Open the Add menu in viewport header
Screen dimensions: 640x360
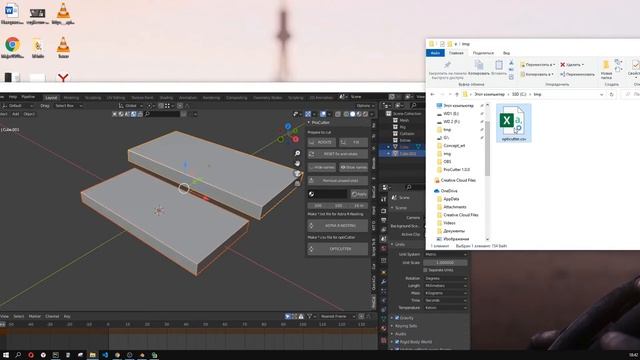pos(16,114)
